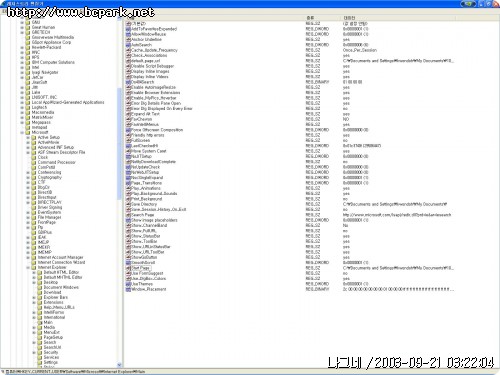
Task: Expand the Internet Account Manager node
Action: coord(28,257)
